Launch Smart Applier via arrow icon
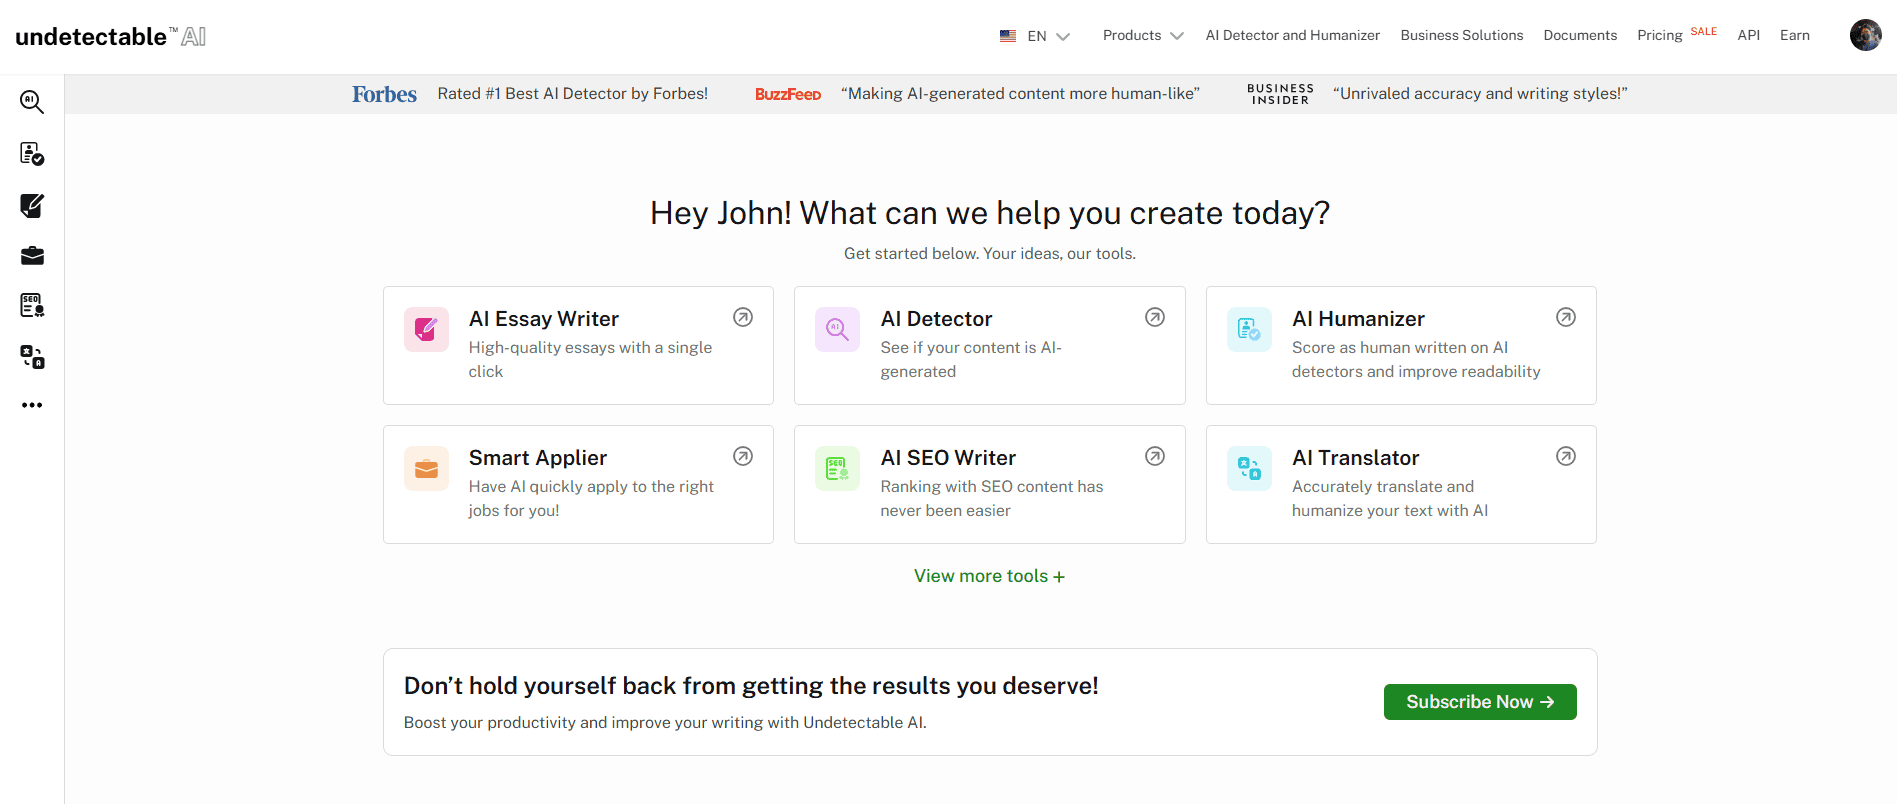1897x804 pixels. pos(743,456)
